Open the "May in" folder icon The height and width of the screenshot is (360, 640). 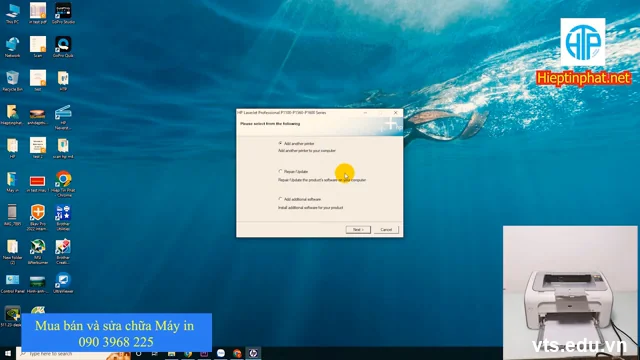[x=12, y=182]
